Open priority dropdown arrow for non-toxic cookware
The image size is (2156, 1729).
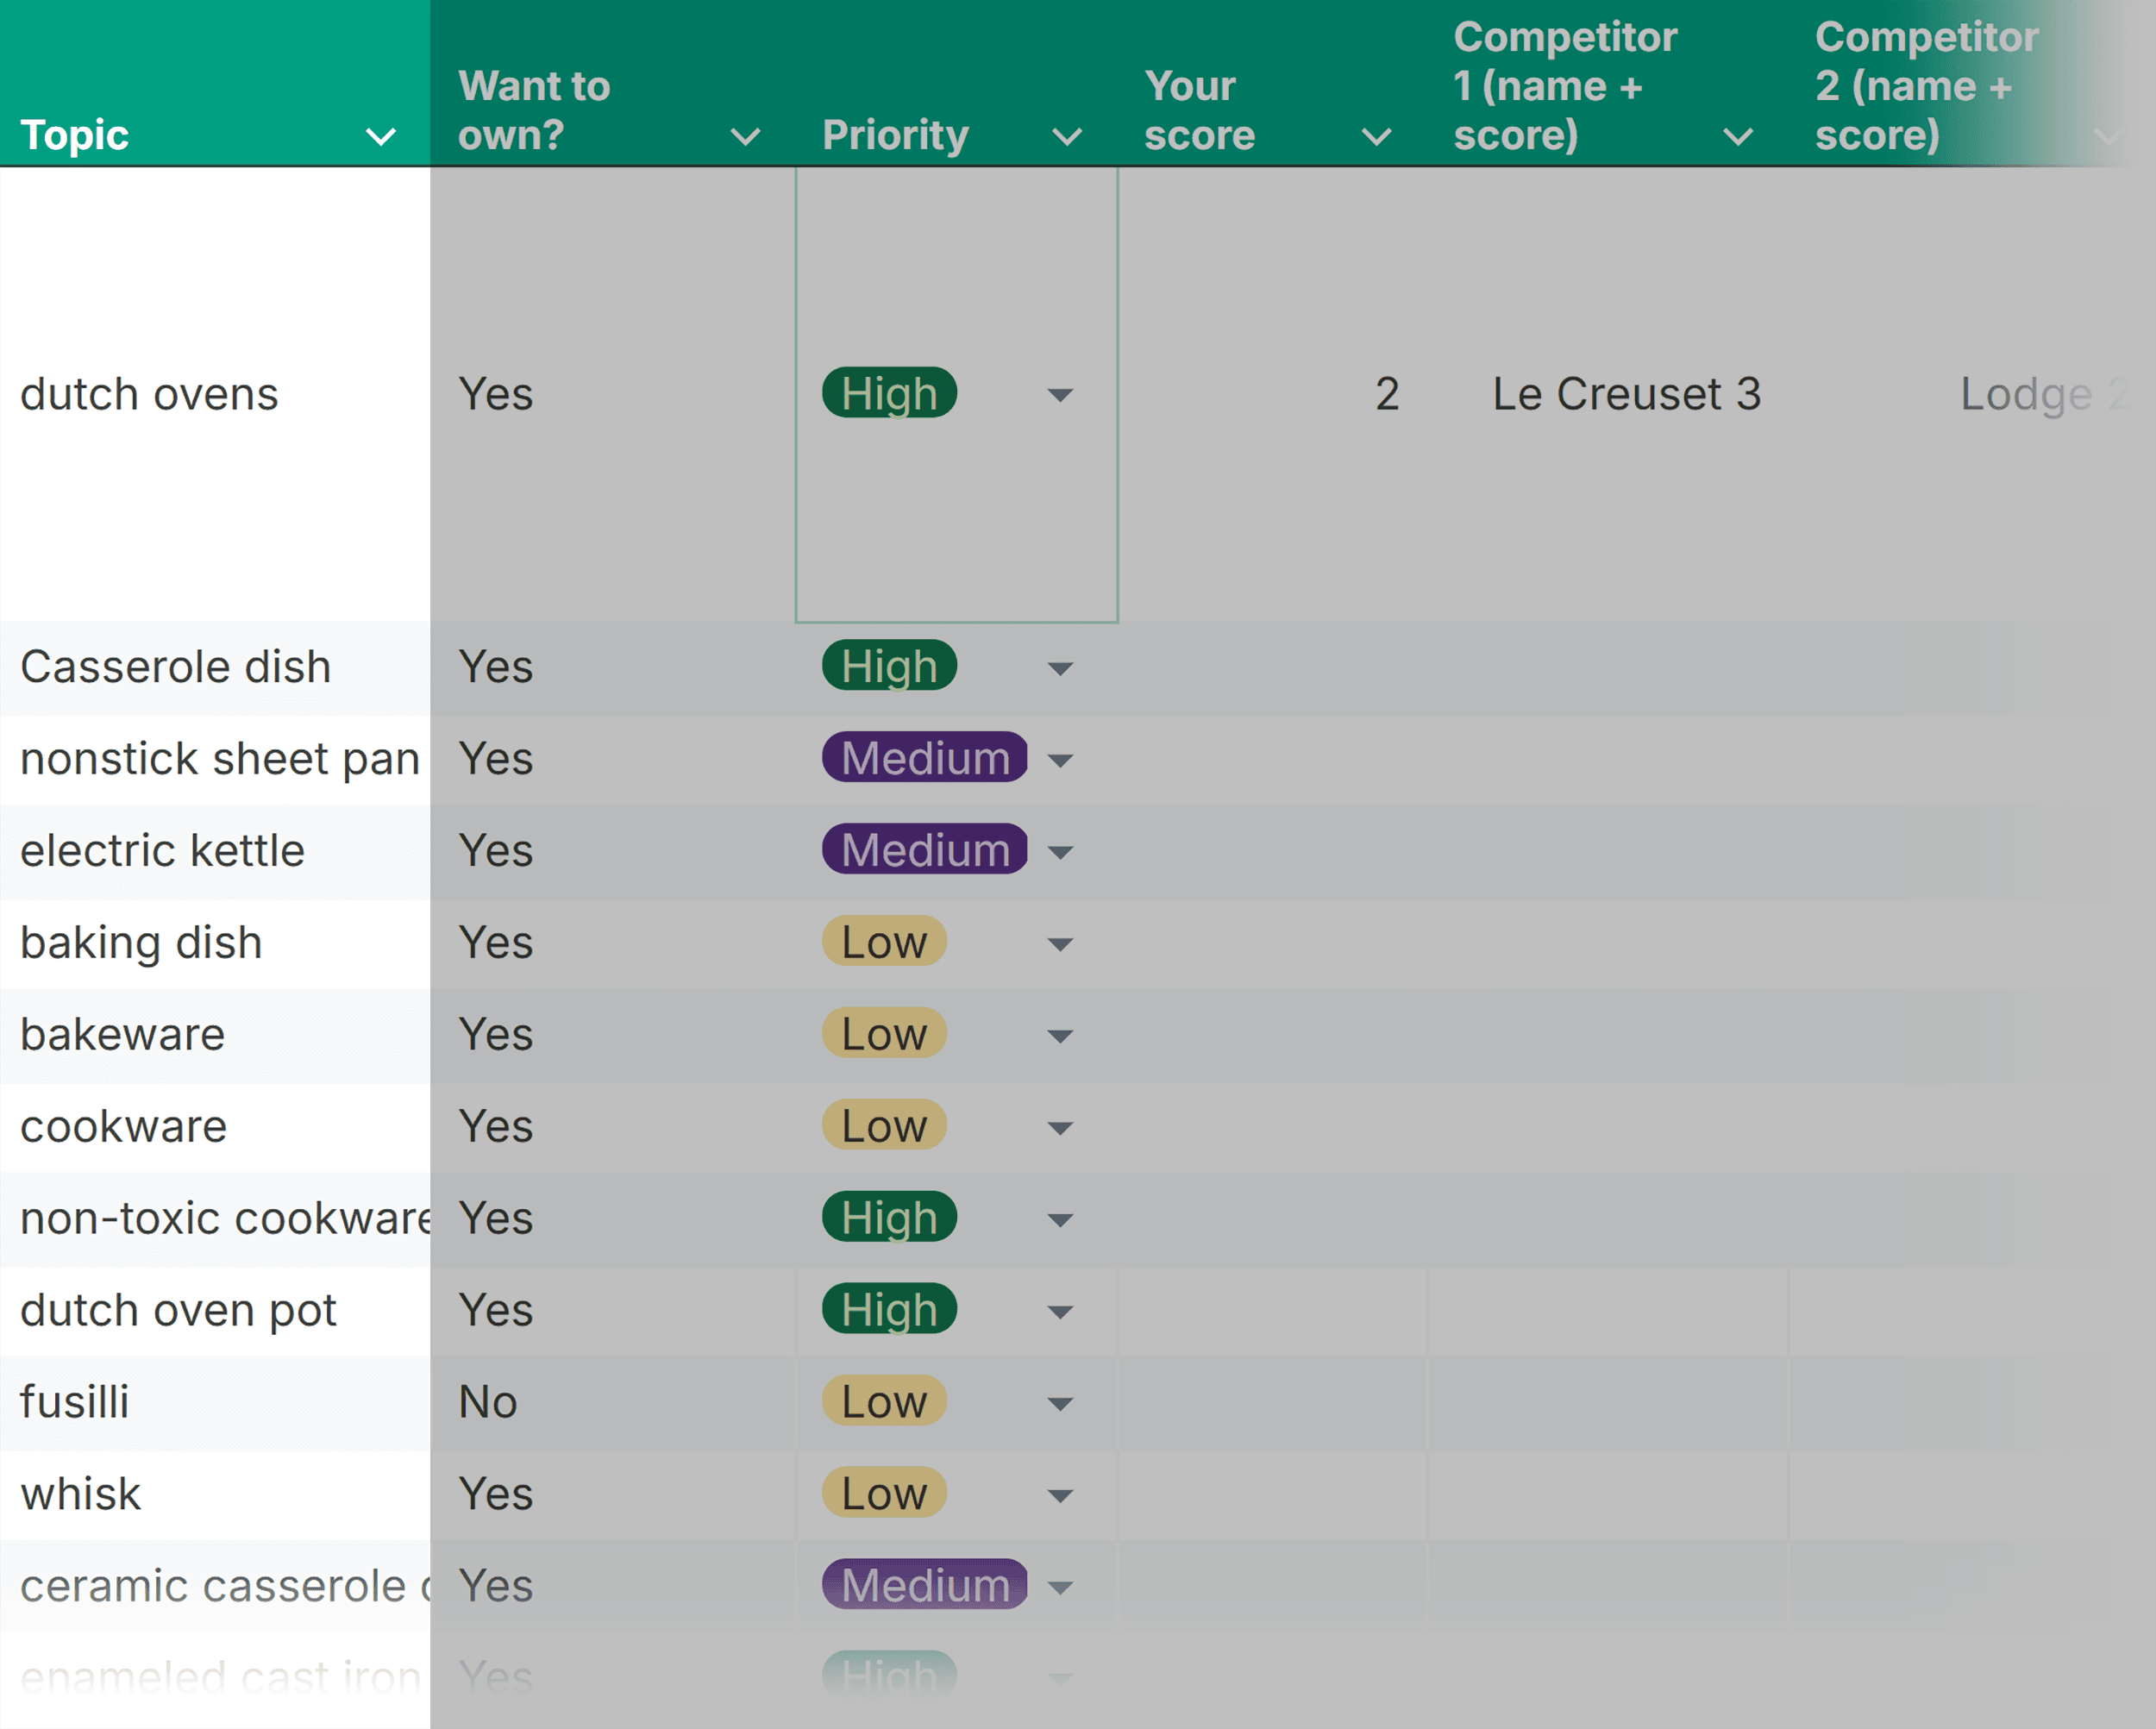pos(1060,1220)
